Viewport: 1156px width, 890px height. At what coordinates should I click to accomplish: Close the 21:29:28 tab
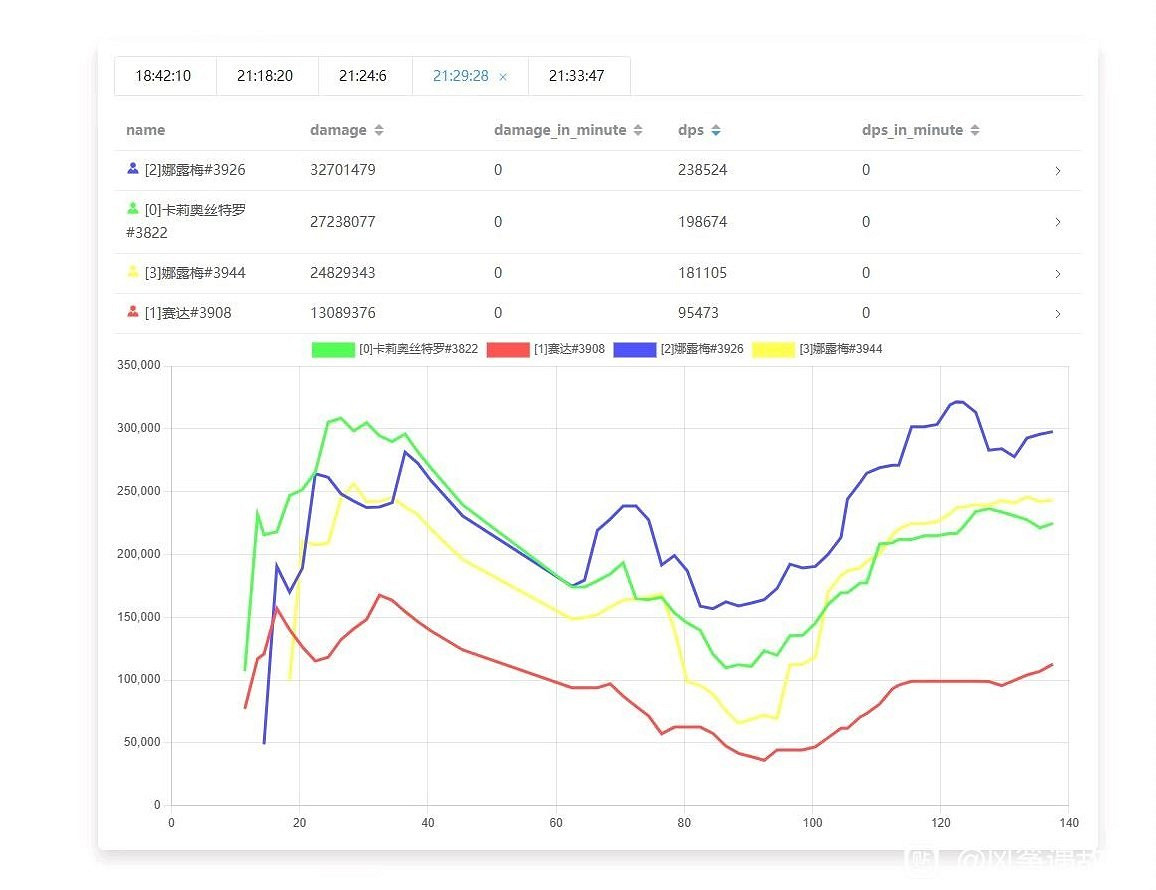click(503, 77)
